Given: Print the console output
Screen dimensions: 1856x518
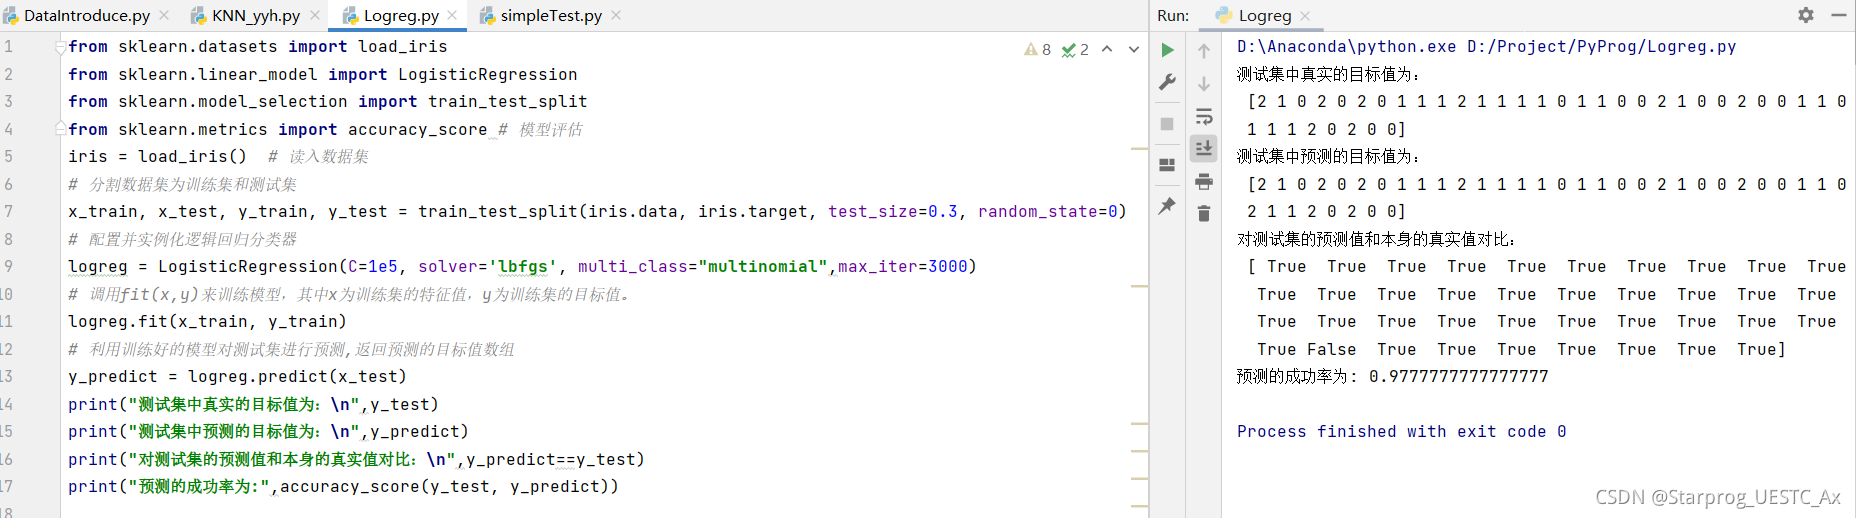Looking at the screenshot, I should click(x=1204, y=181).
